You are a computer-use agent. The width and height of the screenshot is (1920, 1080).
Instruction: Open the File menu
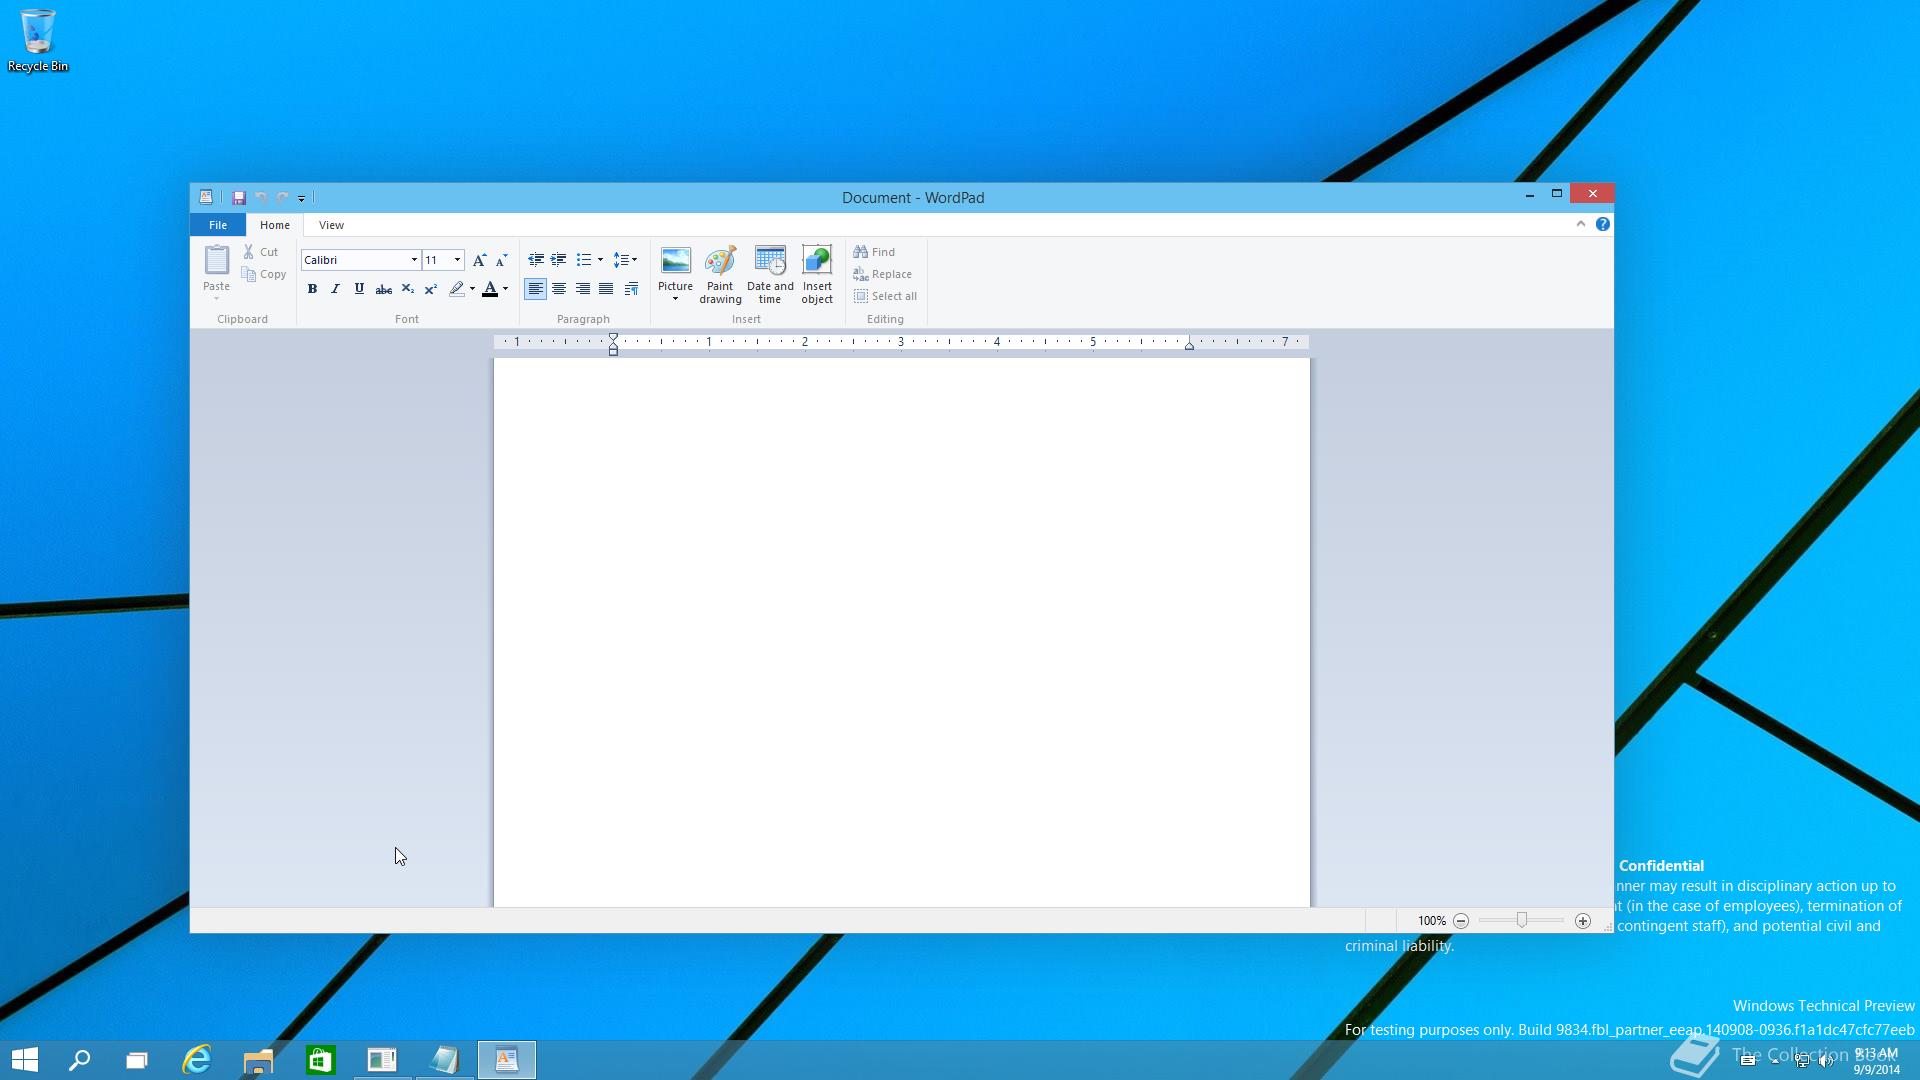click(218, 225)
